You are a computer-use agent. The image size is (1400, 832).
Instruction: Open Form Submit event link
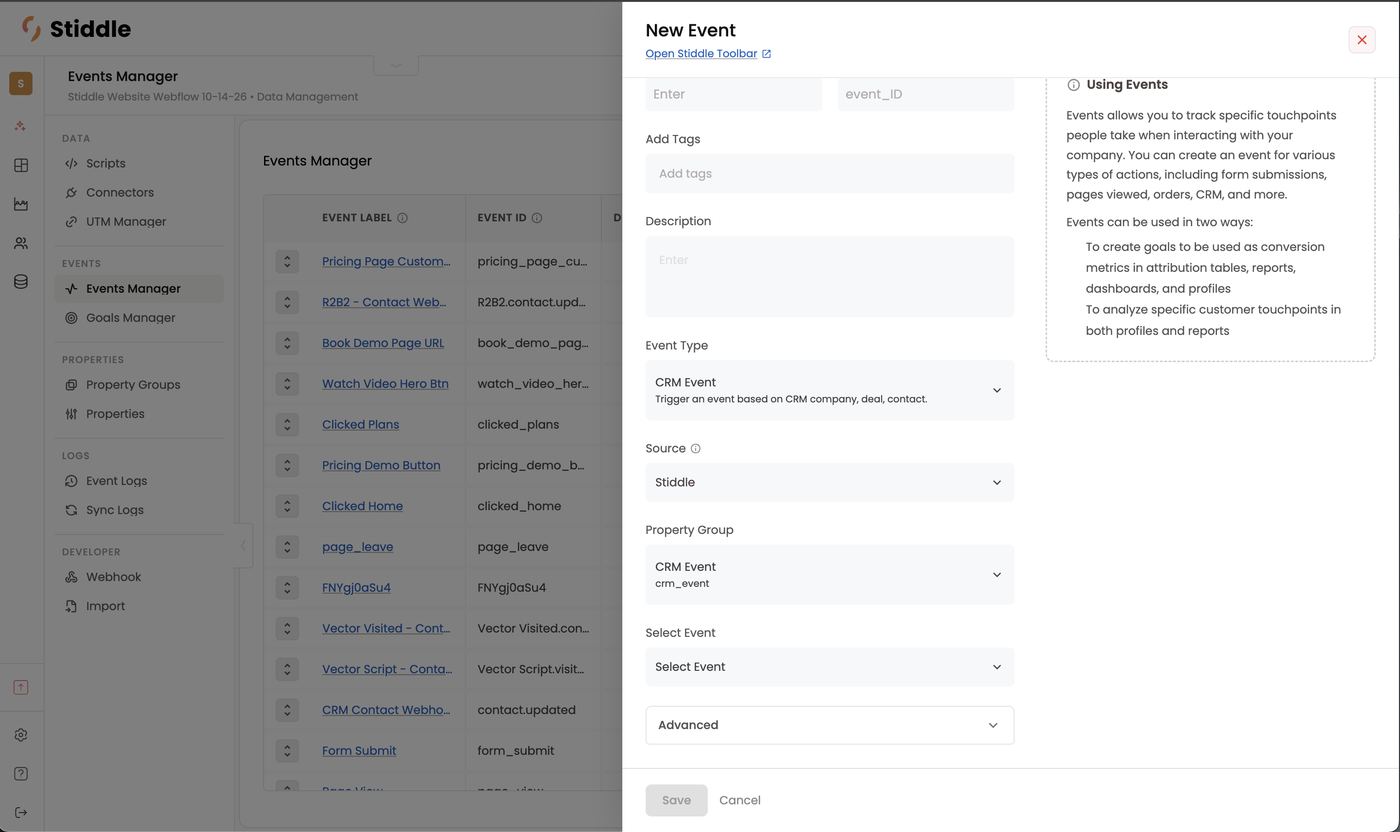tap(359, 751)
